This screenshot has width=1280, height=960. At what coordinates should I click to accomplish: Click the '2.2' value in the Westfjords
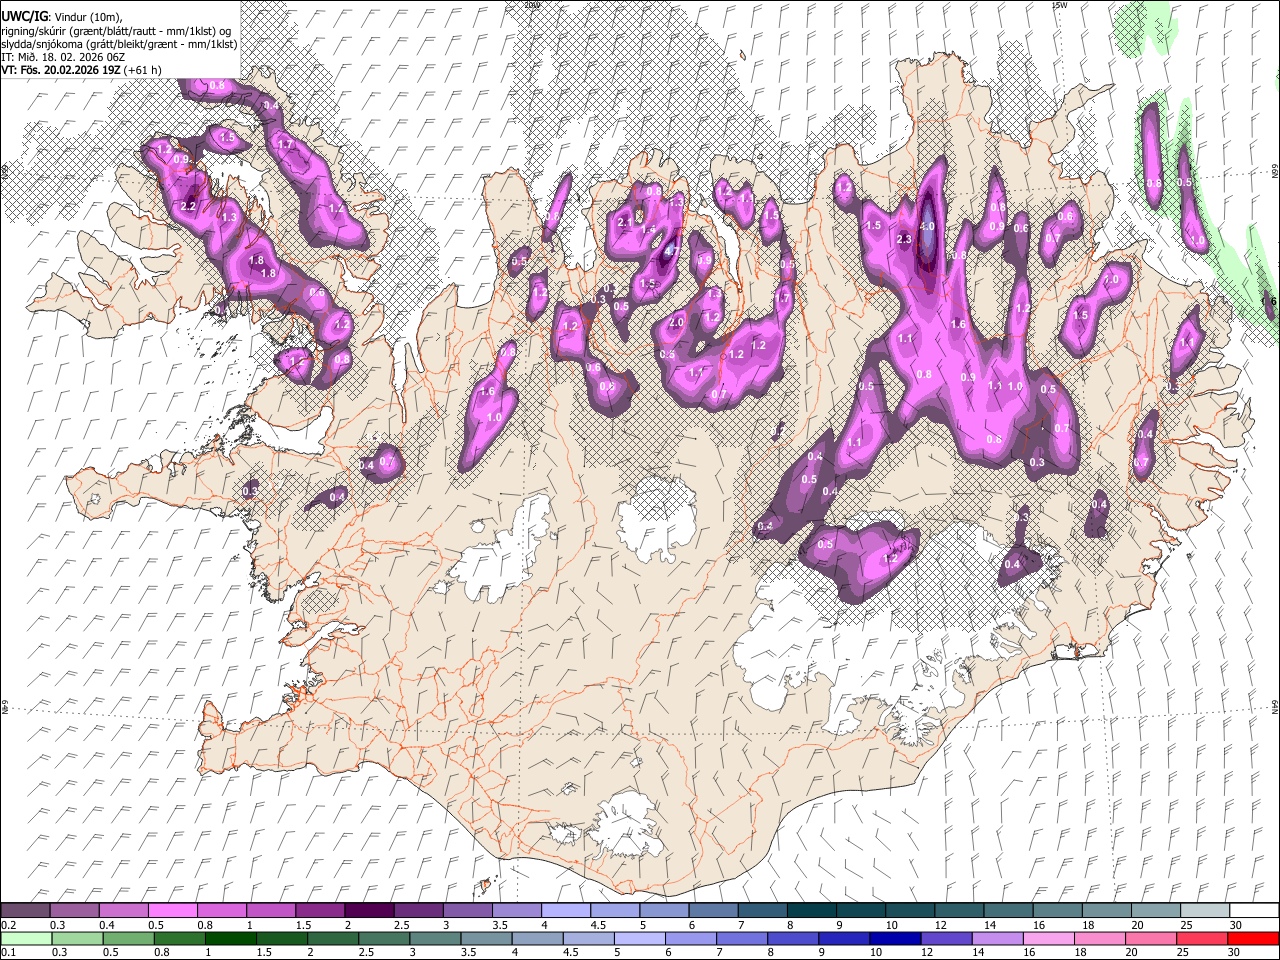[x=188, y=206]
